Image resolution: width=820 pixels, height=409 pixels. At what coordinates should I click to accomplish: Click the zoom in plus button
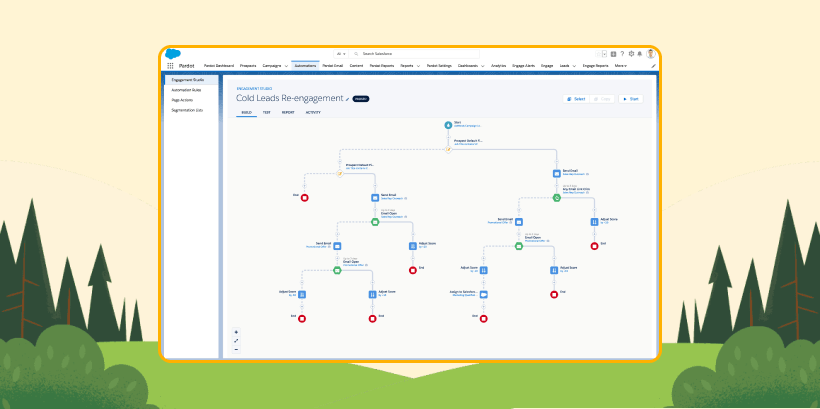[236, 331]
